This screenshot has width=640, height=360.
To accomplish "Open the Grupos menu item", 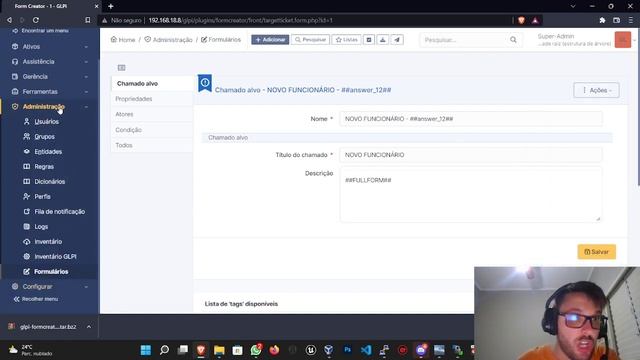I will 44,137.
